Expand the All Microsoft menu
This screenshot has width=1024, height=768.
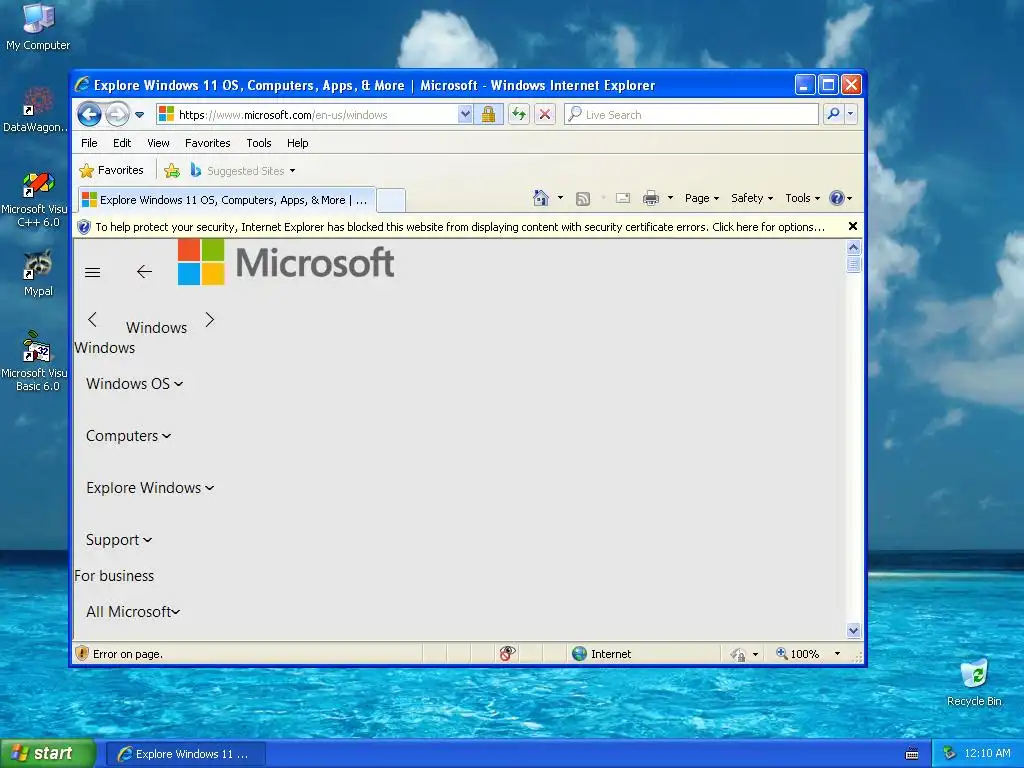tap(133, 612)
